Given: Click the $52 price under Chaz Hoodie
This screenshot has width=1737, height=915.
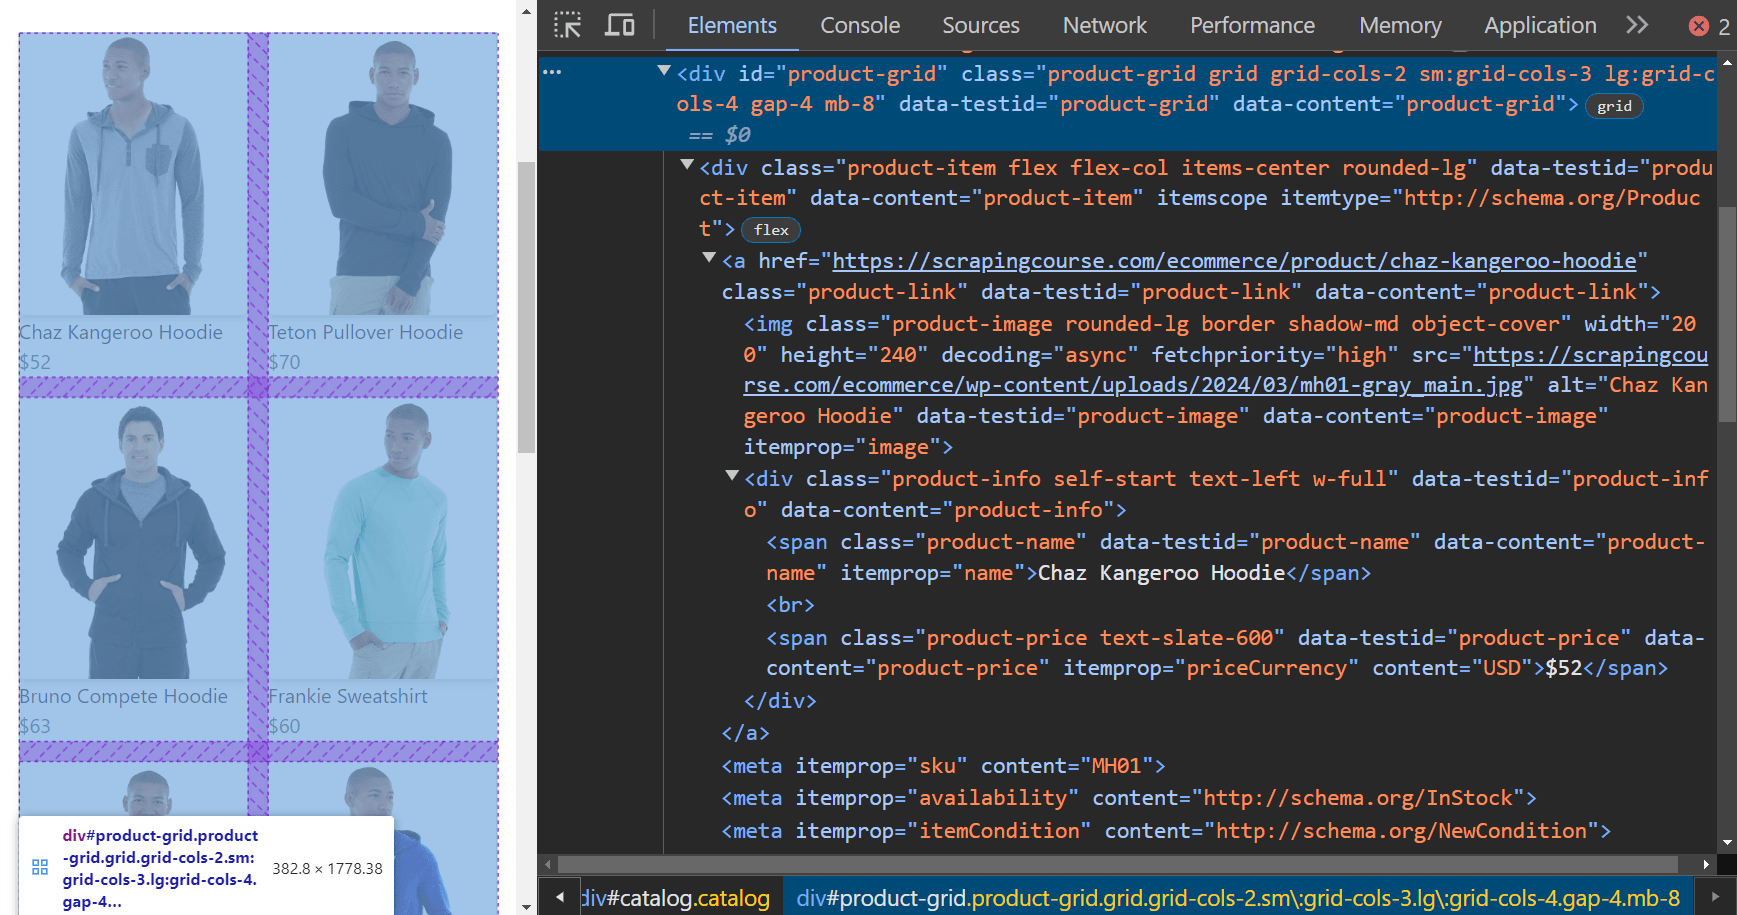Looking at the screenshot, I should coord(35,361).
